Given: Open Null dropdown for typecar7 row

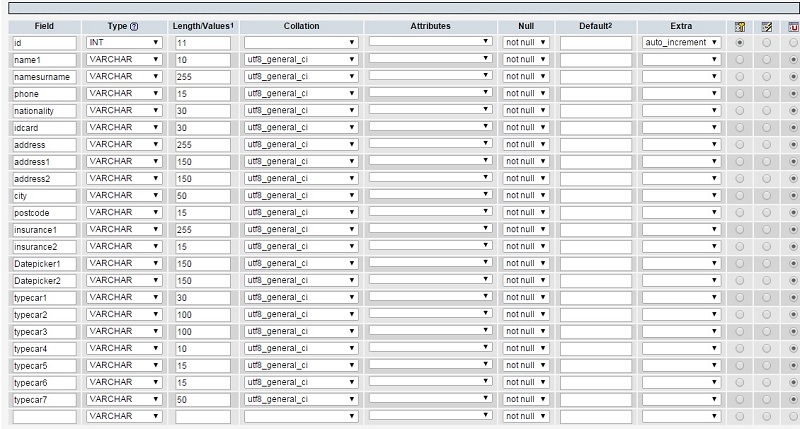Looking at the screenshot, I should (526, 399).
